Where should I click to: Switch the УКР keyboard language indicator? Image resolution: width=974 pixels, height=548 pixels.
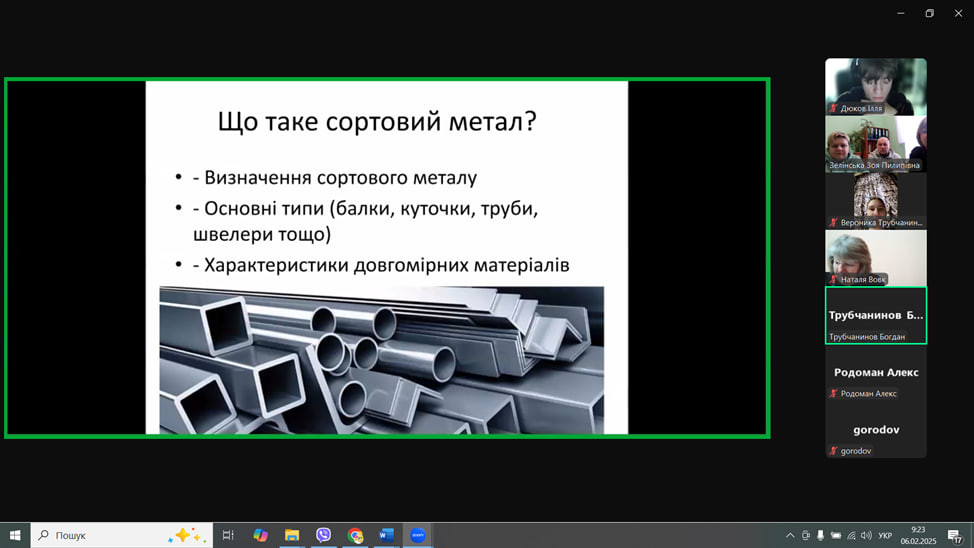(885, 535)
